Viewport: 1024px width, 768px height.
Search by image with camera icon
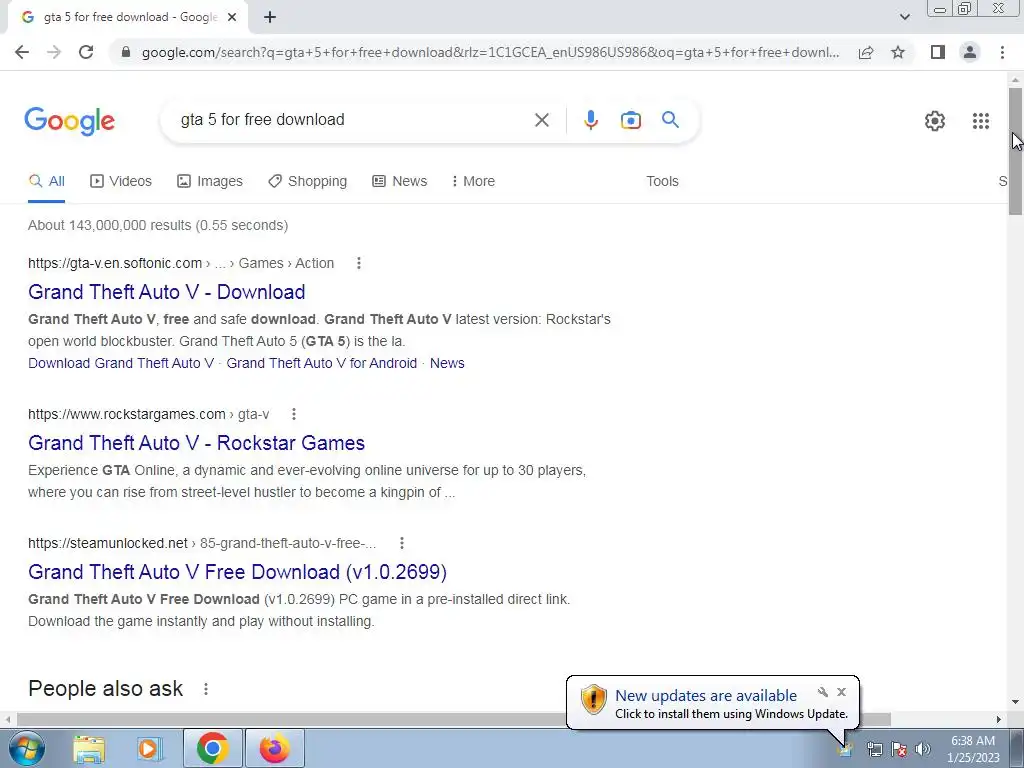631,120
